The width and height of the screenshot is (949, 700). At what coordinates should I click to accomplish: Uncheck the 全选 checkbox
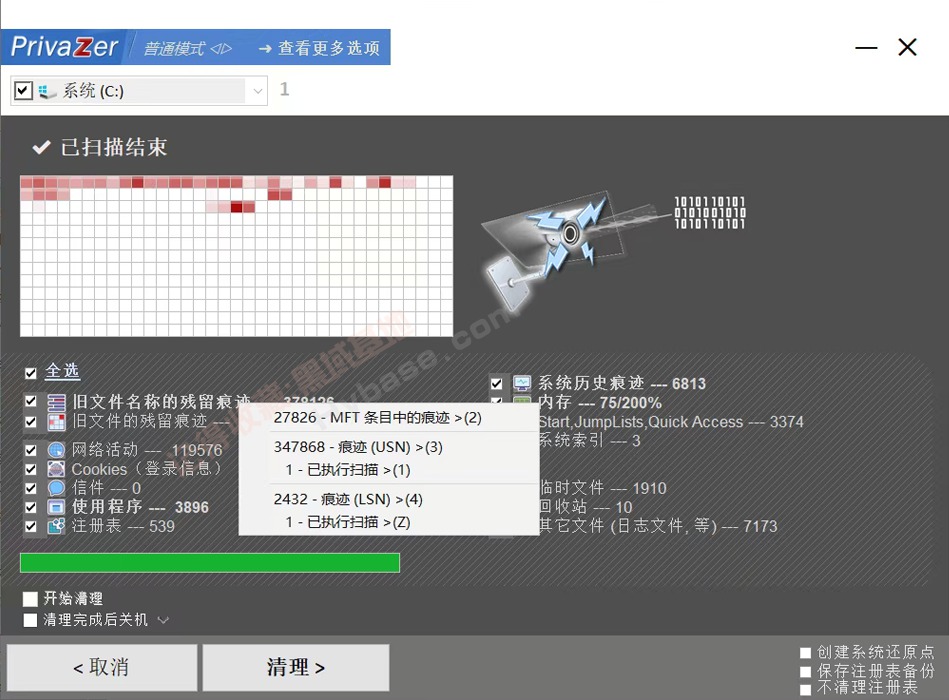31,373
